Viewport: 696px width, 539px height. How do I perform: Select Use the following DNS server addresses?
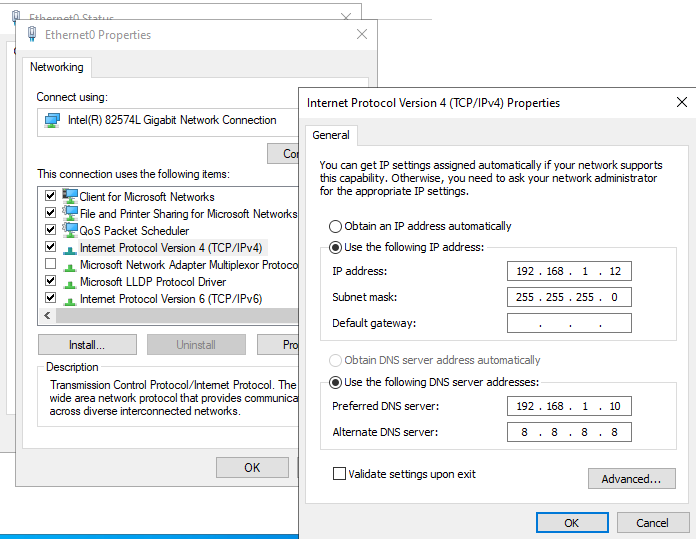coord(335,382)
